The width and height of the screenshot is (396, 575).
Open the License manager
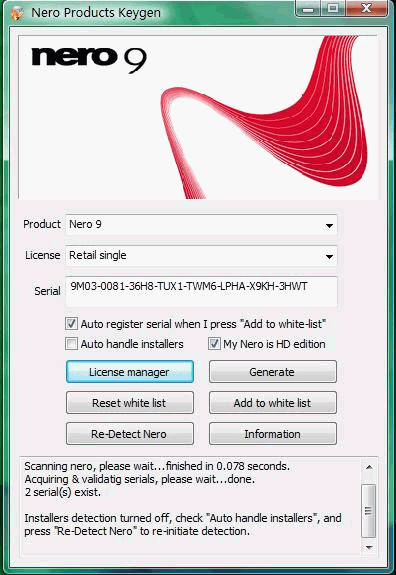pos(130,372)
